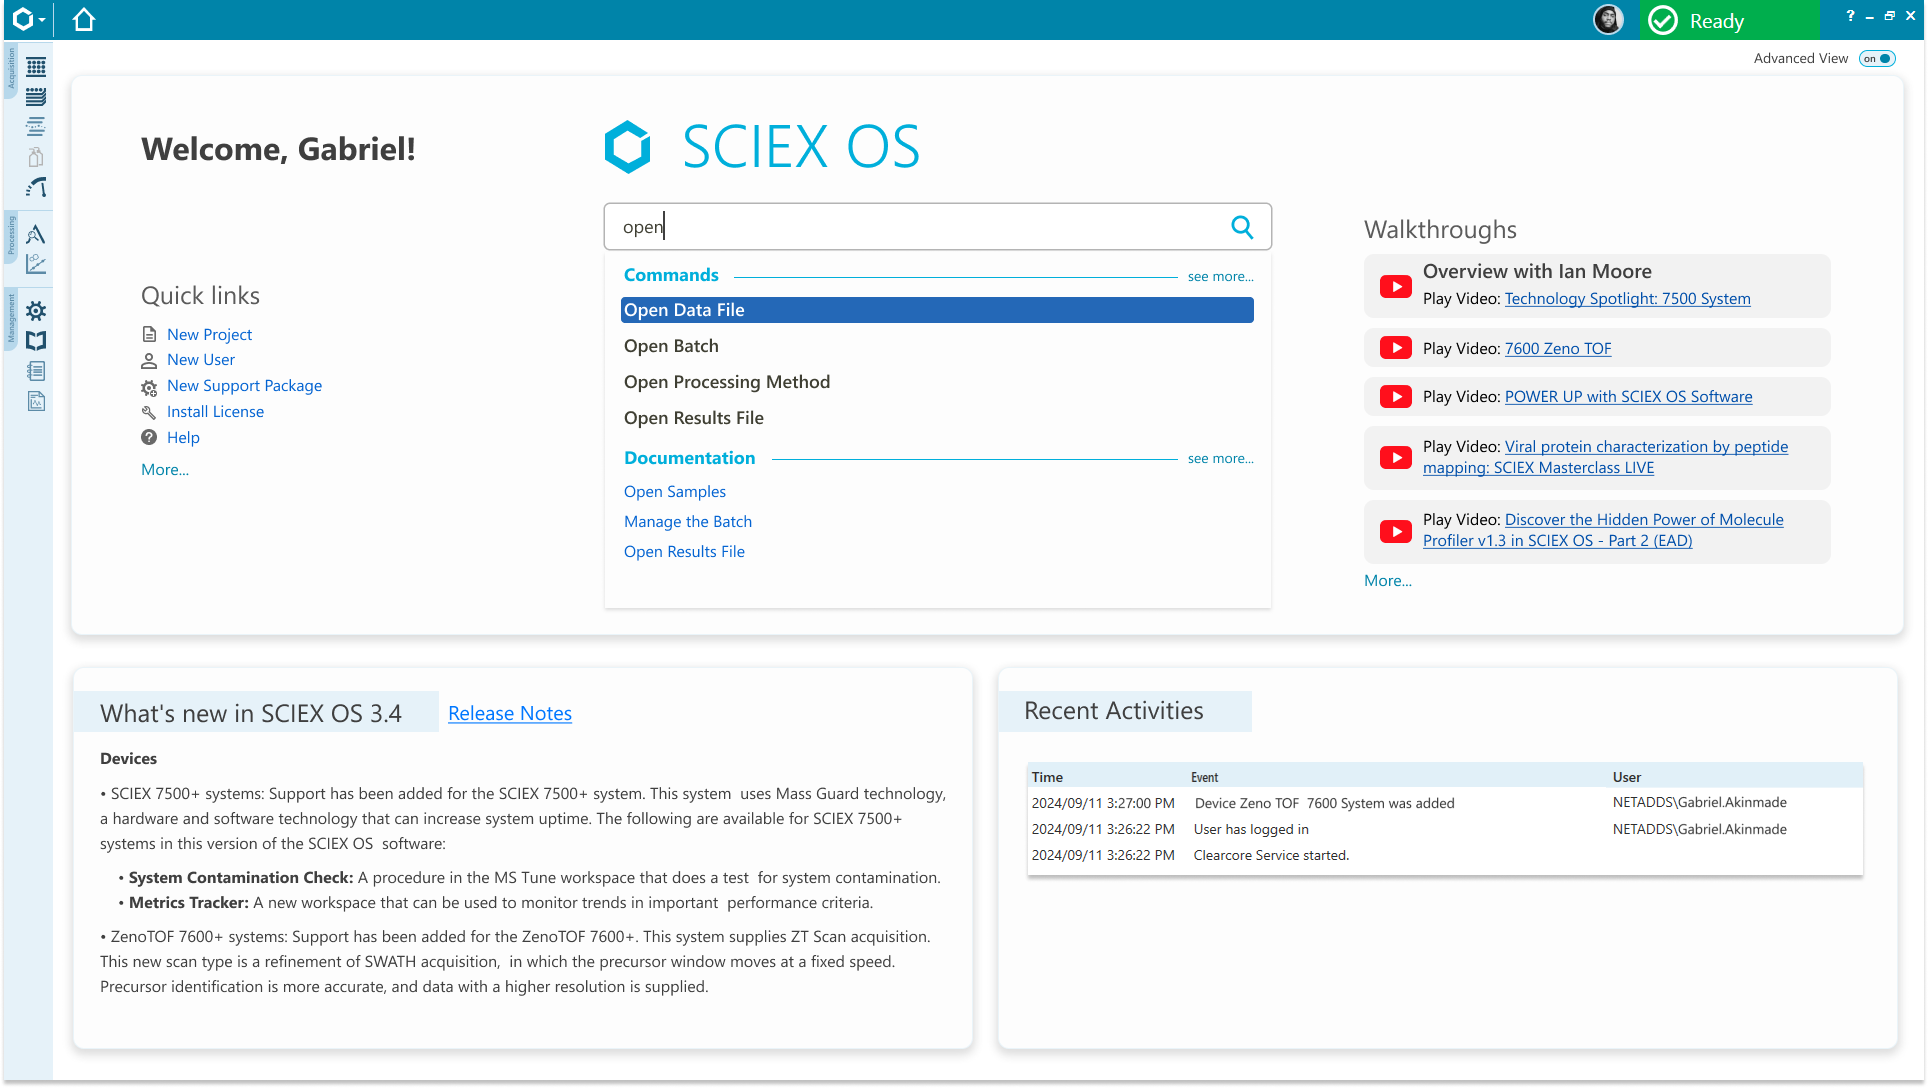
Task: Open the Batch workspace grid icon
Action: point(36,67)
